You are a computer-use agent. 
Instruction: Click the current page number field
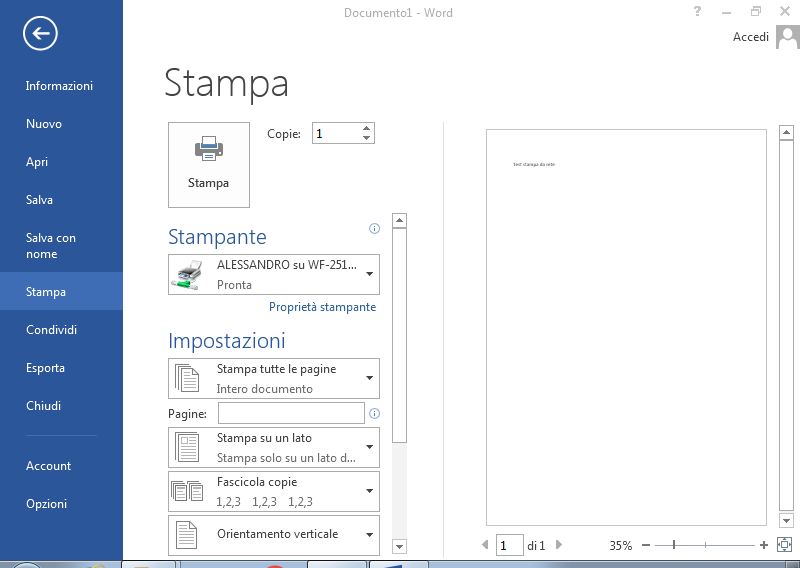(509, 545)
